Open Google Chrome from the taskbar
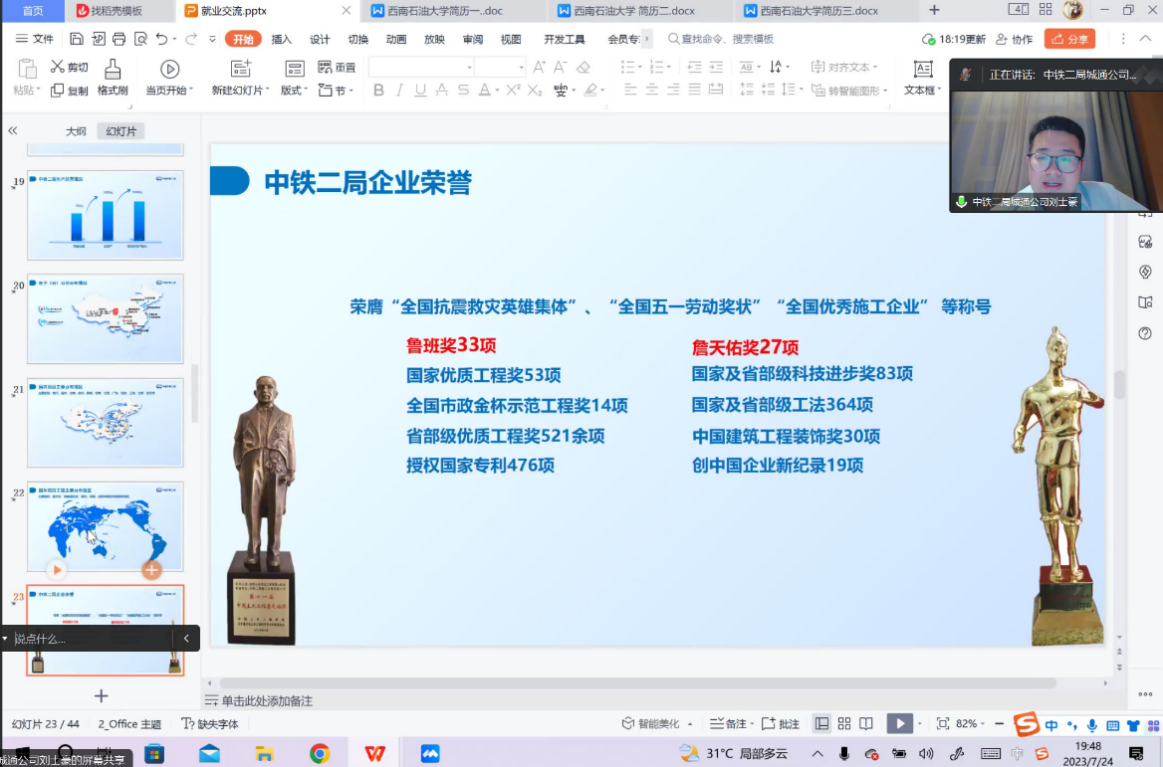Image resolution: width=1163 pixels, height=767 pixels. tap(320, 754)
